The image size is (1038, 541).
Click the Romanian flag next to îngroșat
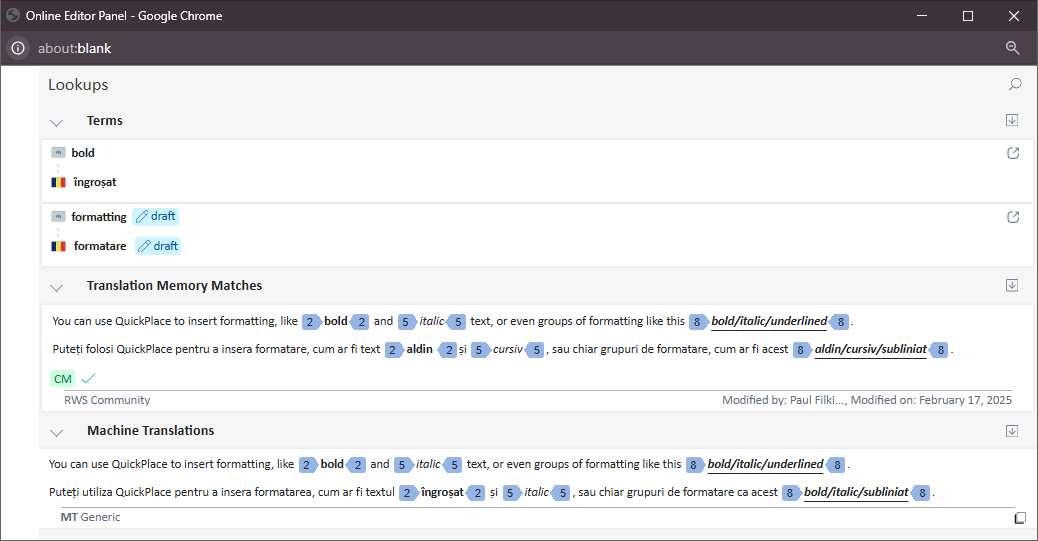click(58, 182)
